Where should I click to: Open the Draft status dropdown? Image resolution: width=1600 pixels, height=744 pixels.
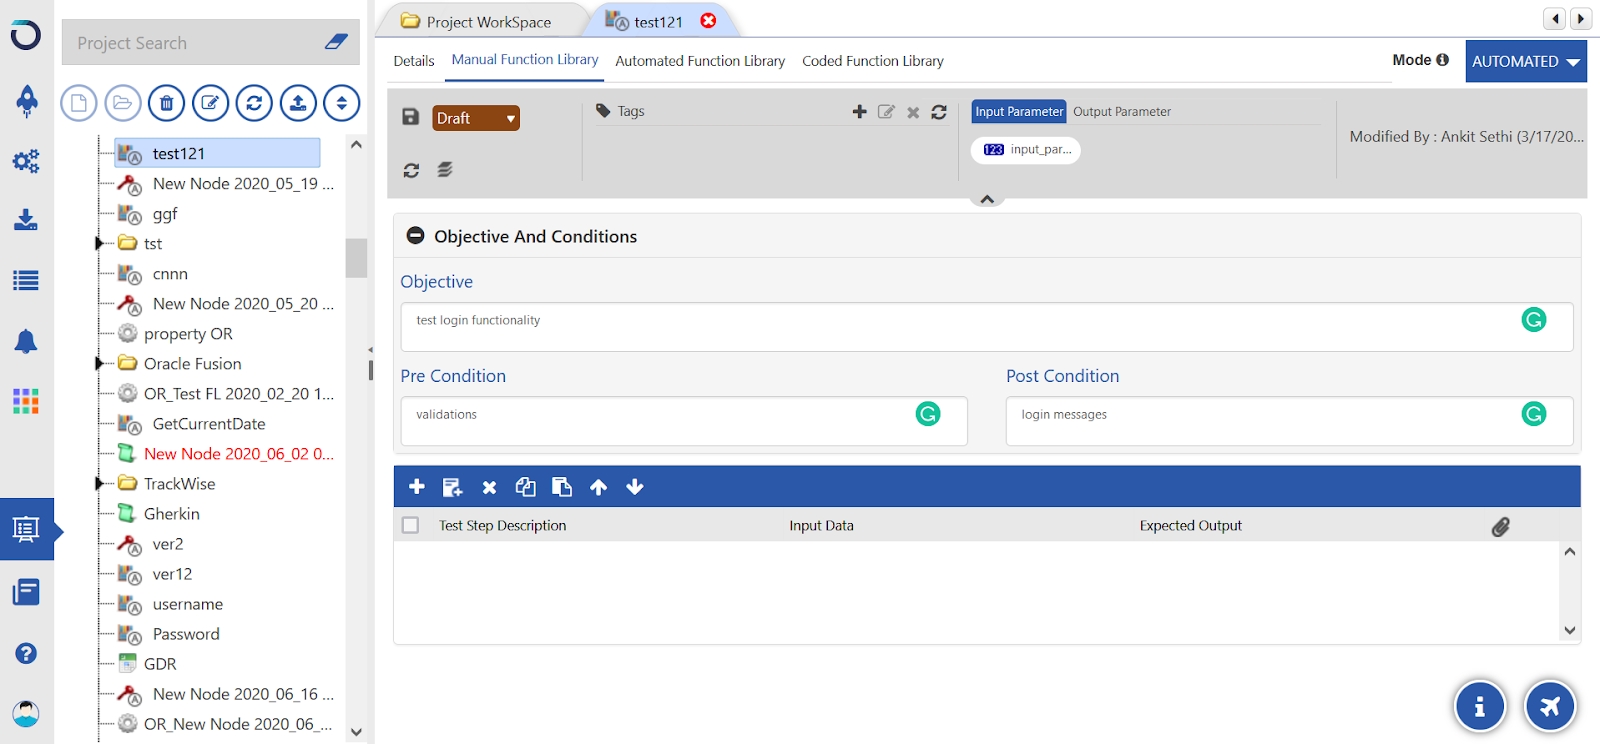click(476, 118)
